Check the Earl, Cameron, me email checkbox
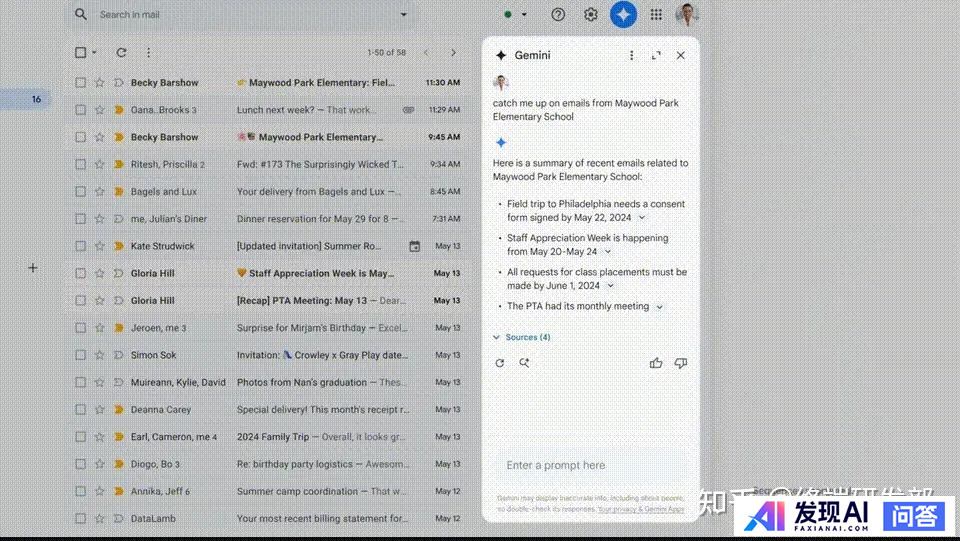The height and width of the screenshot is (541, 960). click(x=80, y=436)
